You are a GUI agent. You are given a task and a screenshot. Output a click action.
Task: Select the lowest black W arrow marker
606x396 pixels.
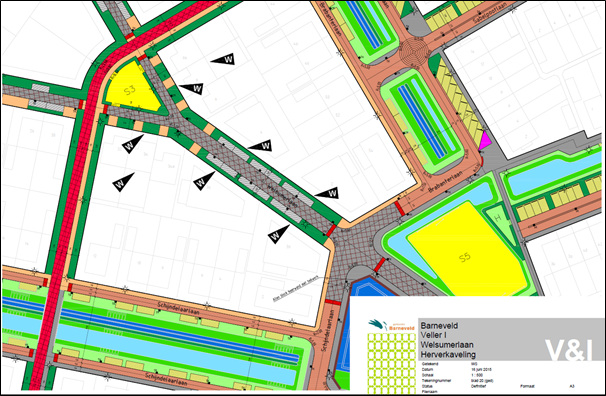[x=278, y=234]
